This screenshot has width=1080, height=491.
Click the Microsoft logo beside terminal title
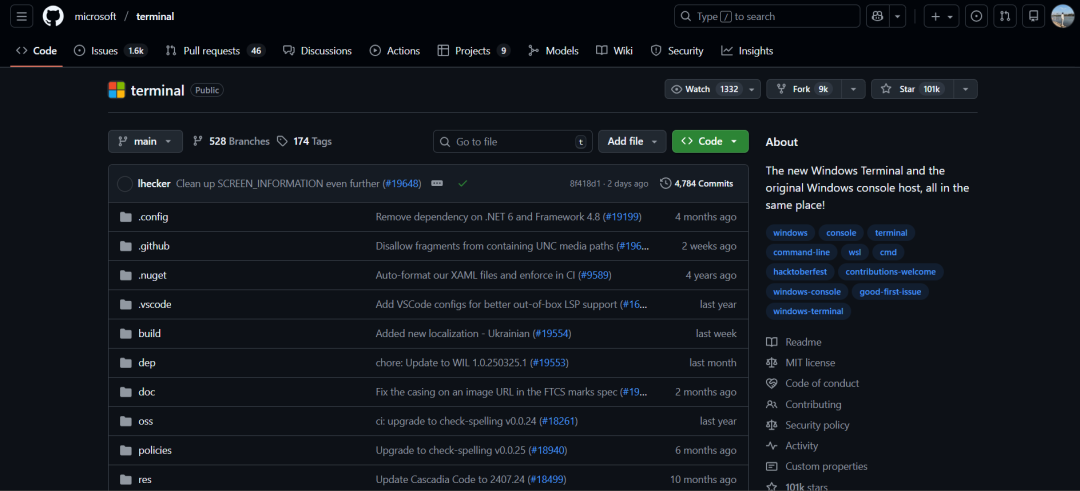tap(116, 90)
